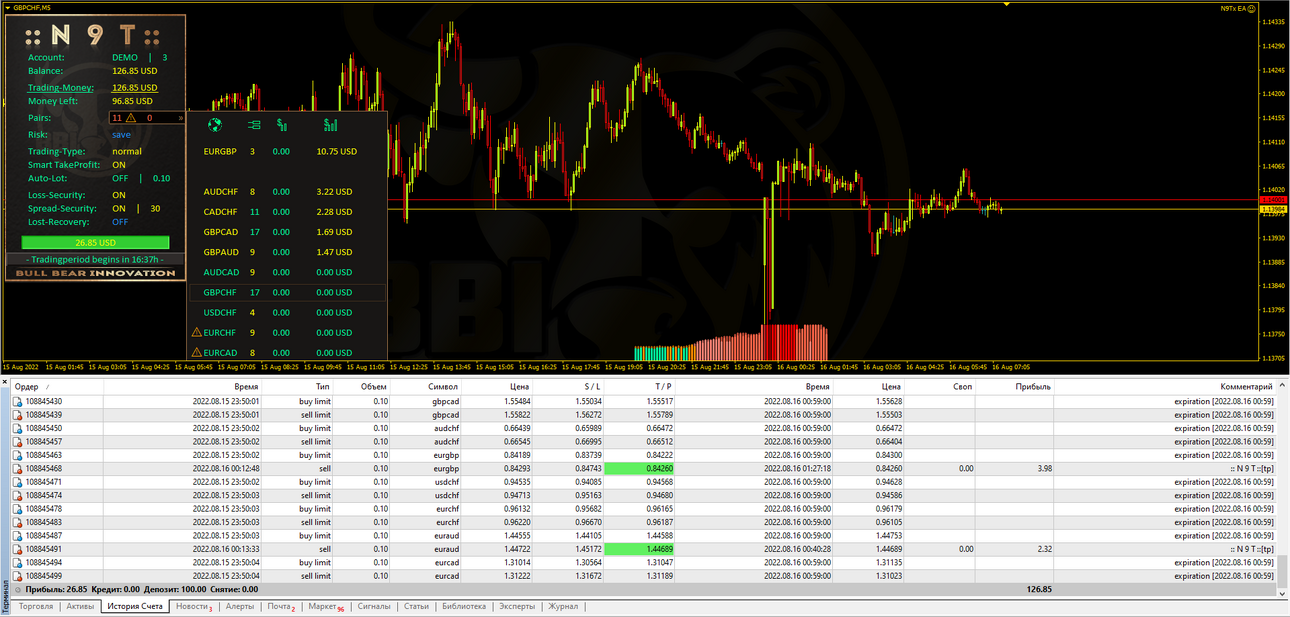The image size is (1290, 617).
Task: Click the N9Tx EA smiley icon on chart
Action: [x=1252, y=8]
